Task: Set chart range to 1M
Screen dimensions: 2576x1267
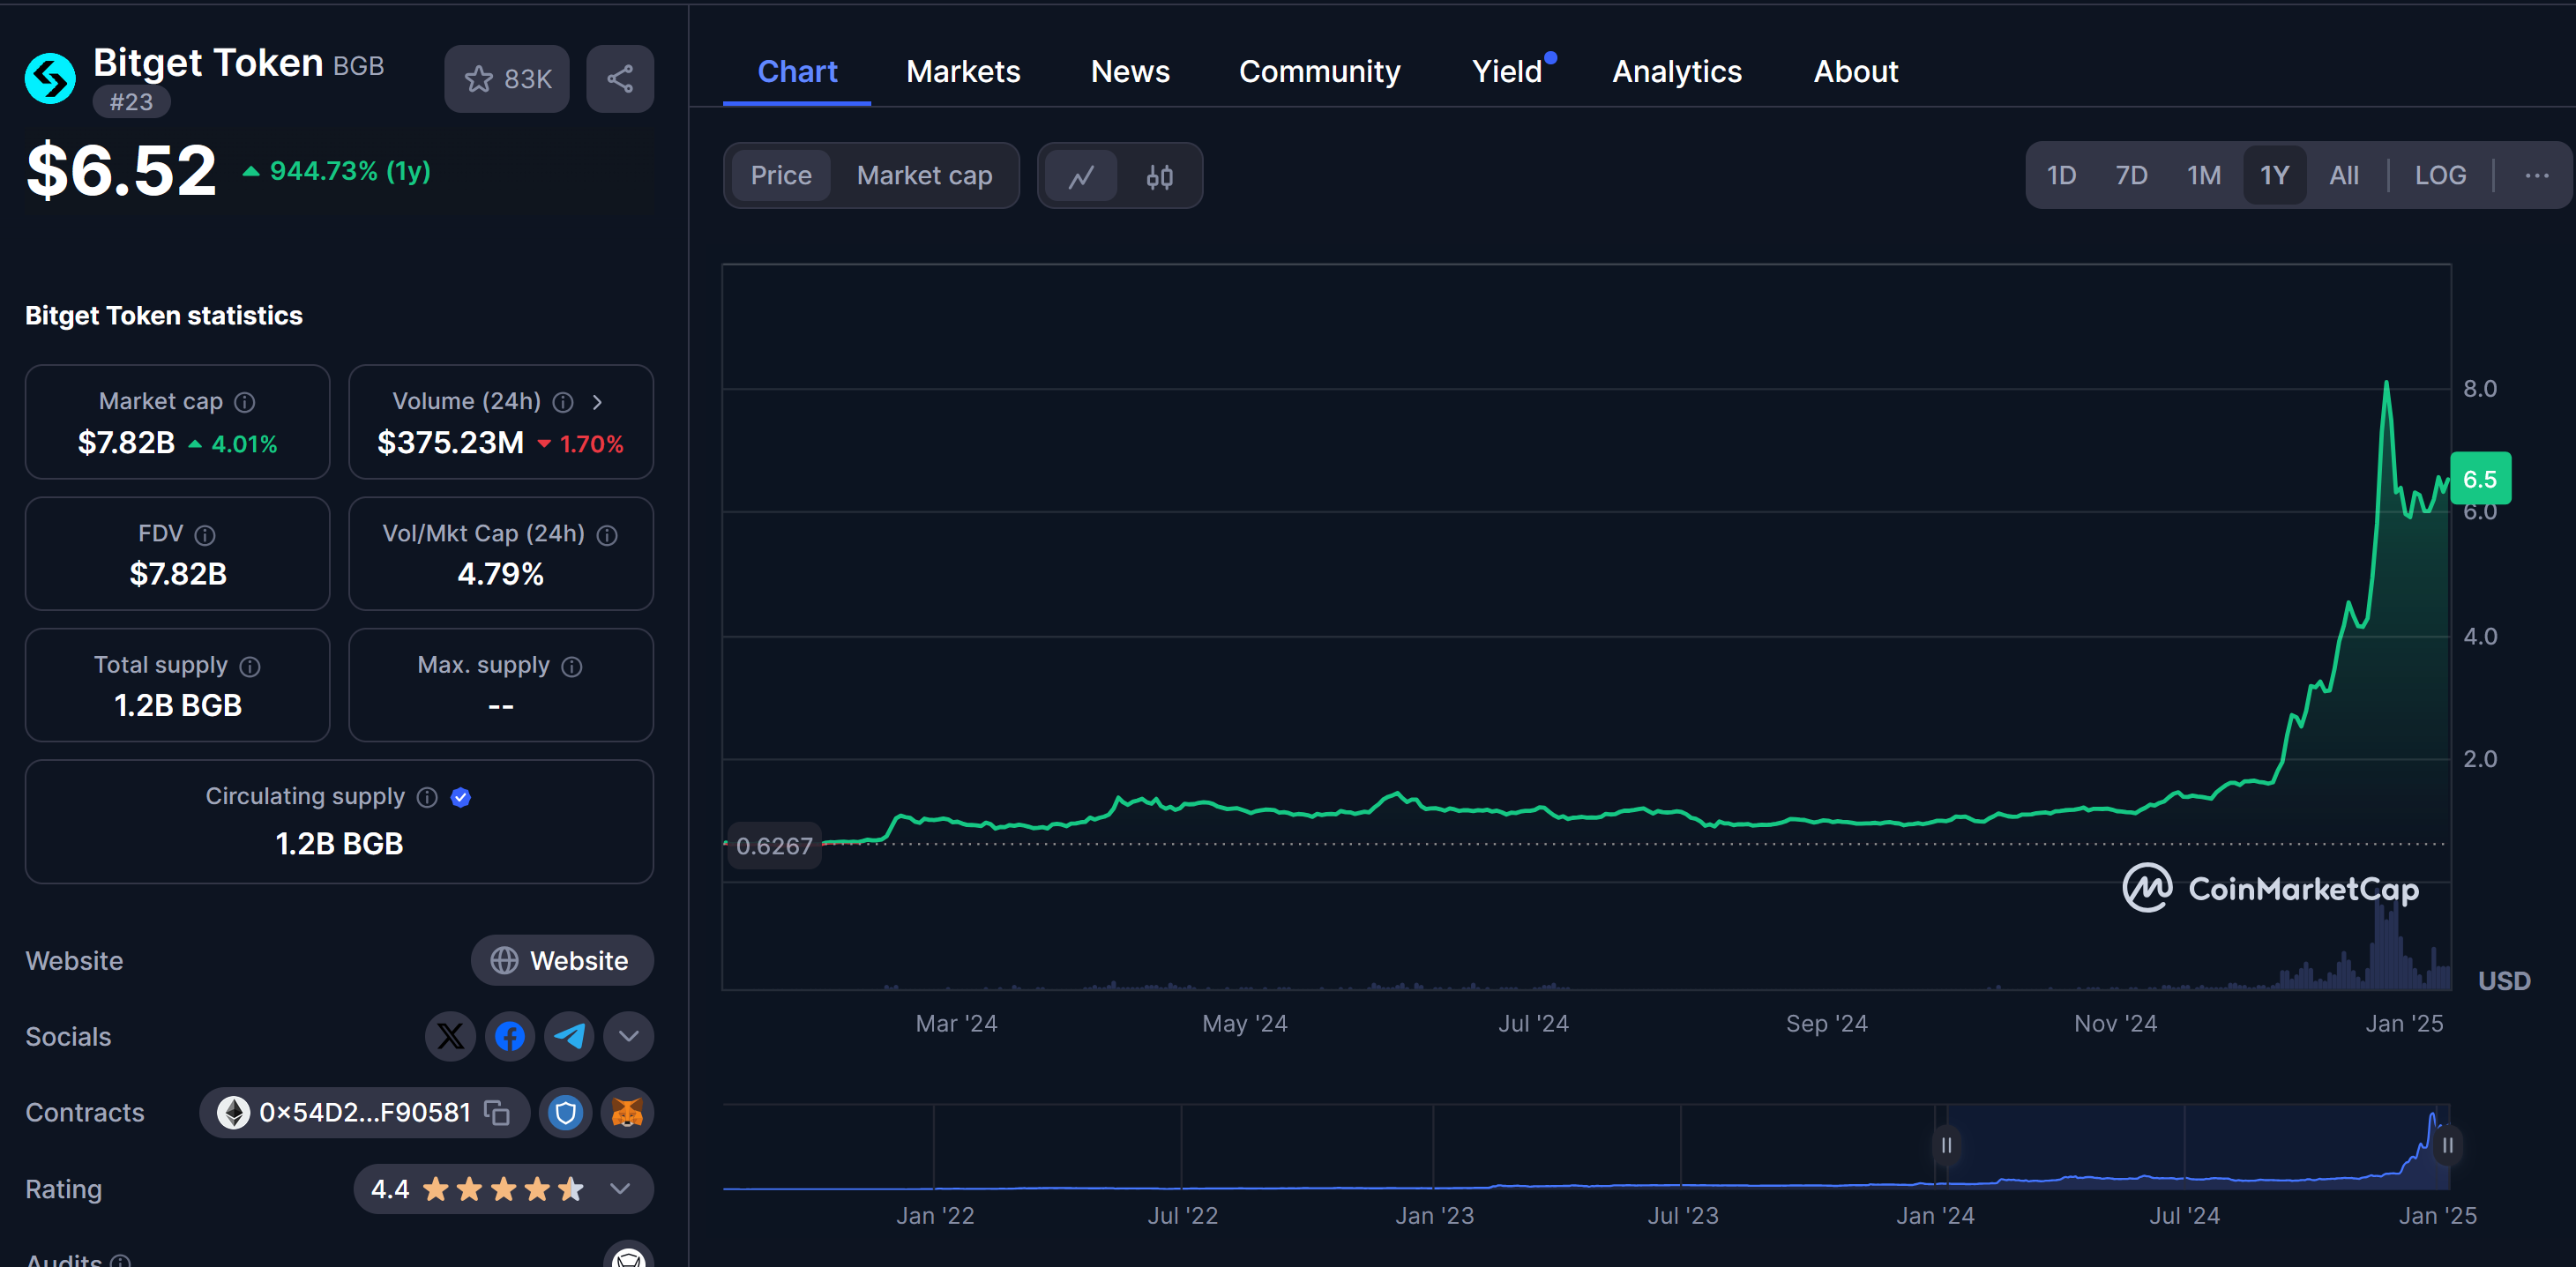Action: click(2203, 176)
